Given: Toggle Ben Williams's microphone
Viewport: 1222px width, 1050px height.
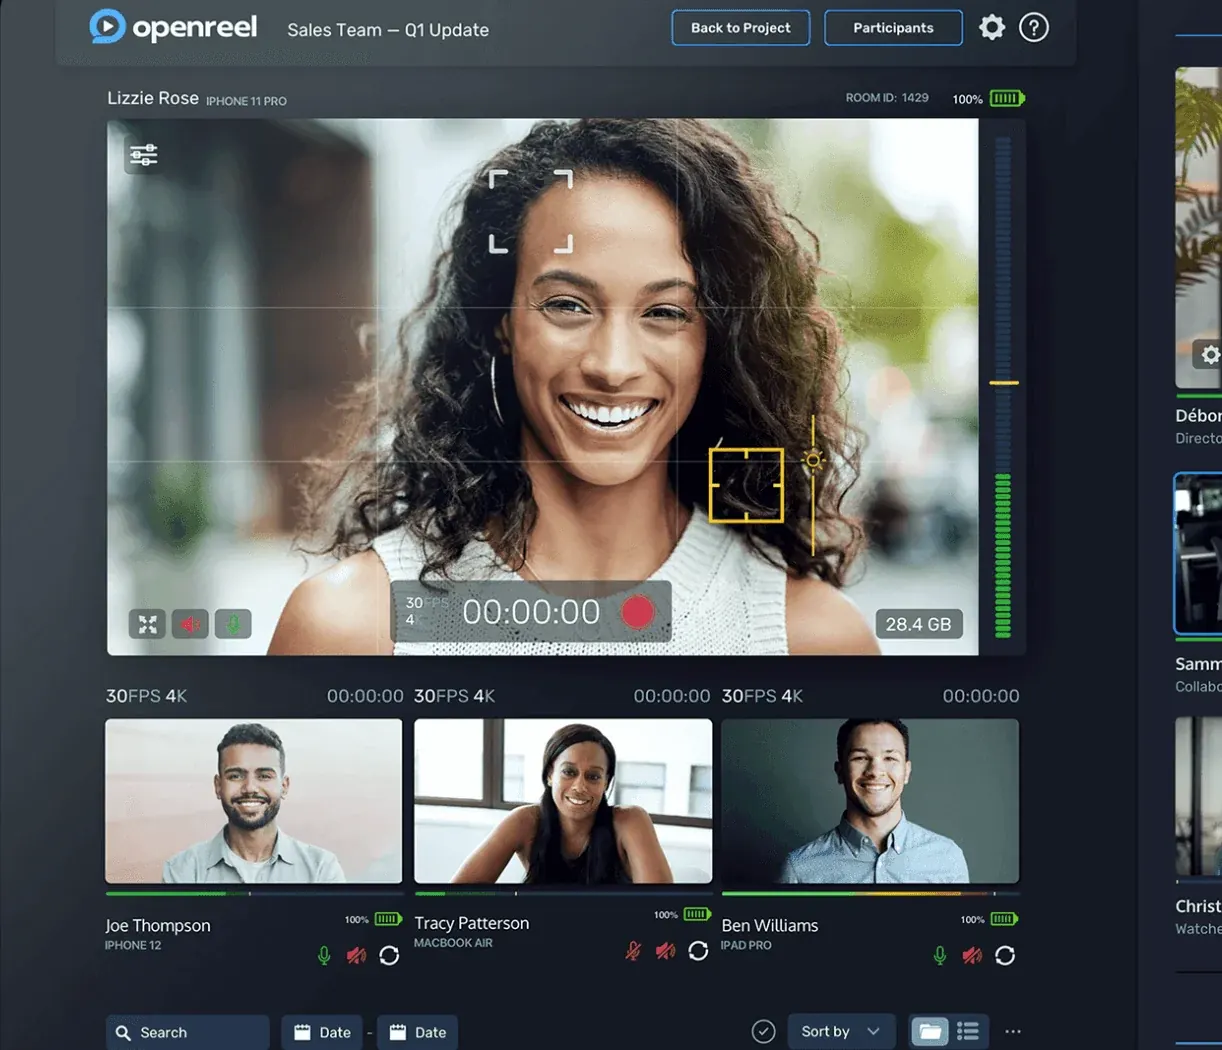Looking at the screenshot, I should pos(940,955).
